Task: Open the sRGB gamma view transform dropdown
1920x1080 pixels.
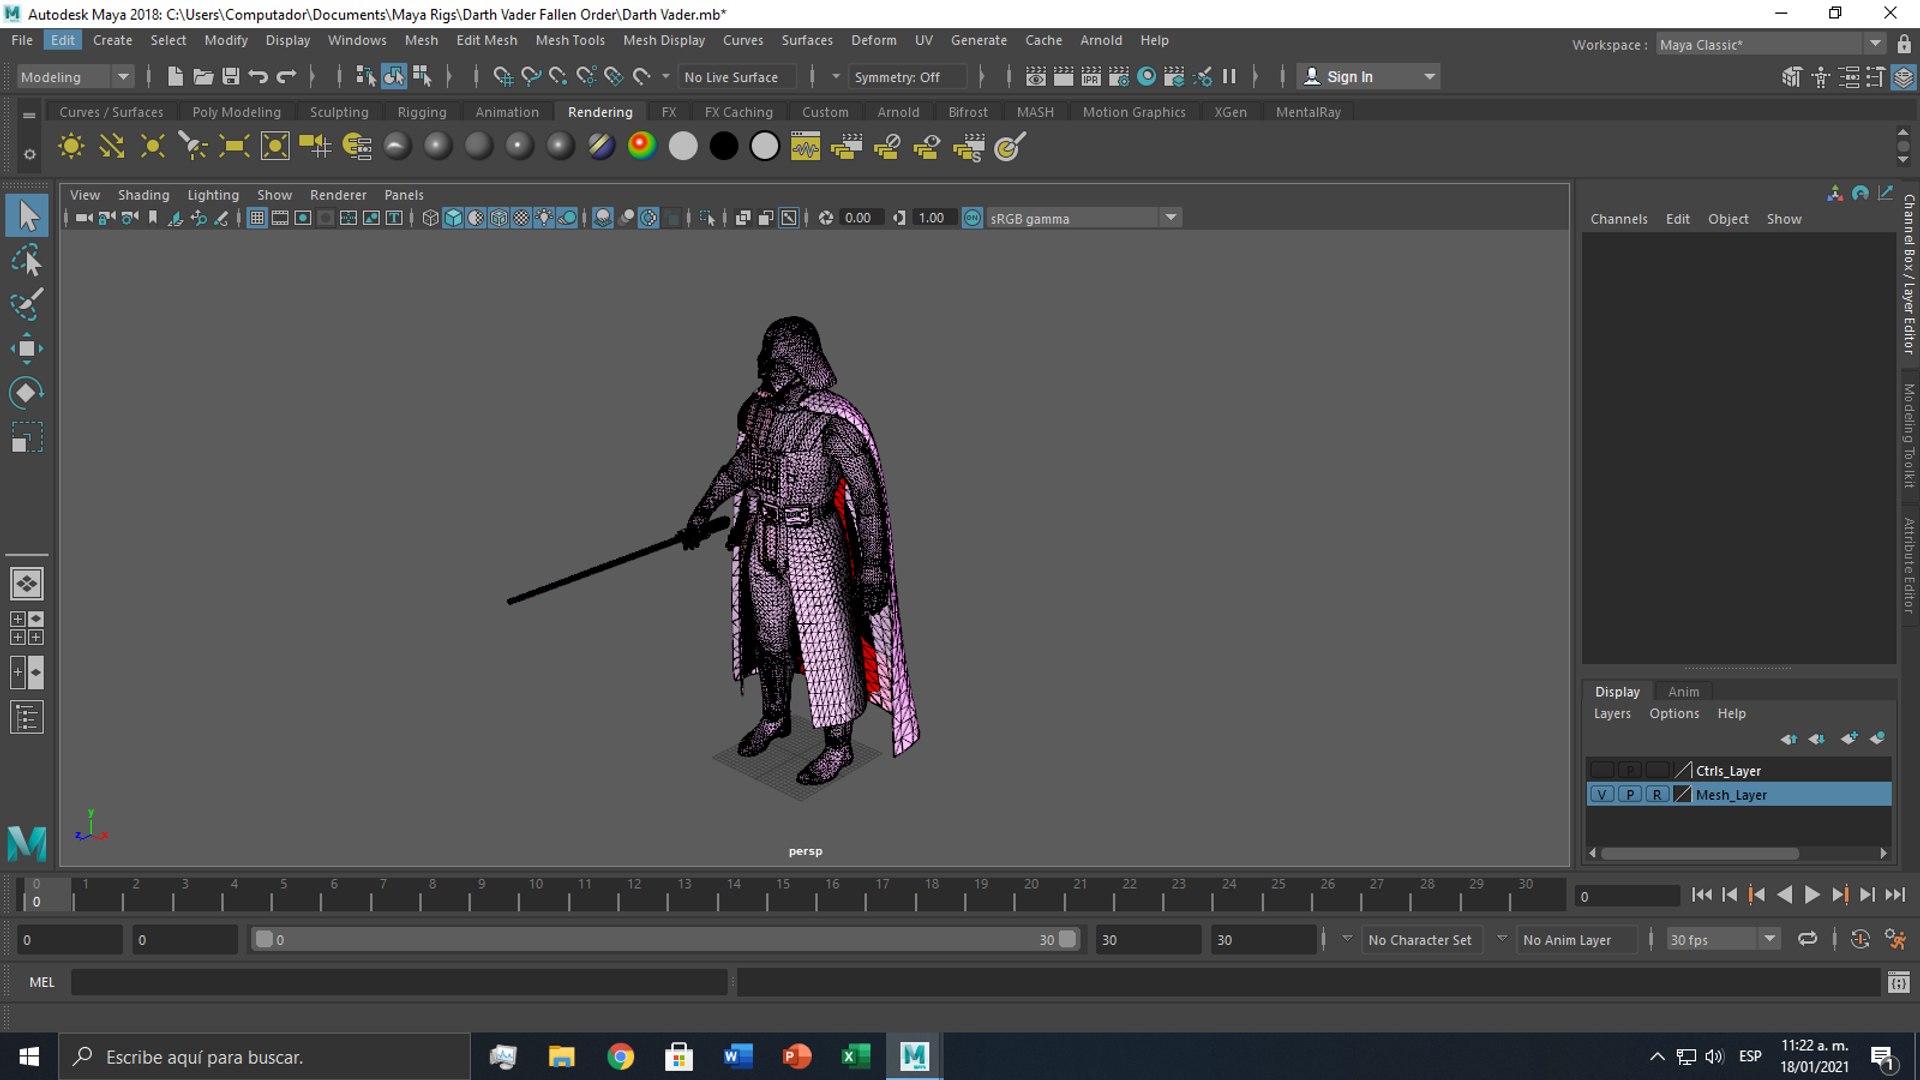Action: [x=1084, y=218]
